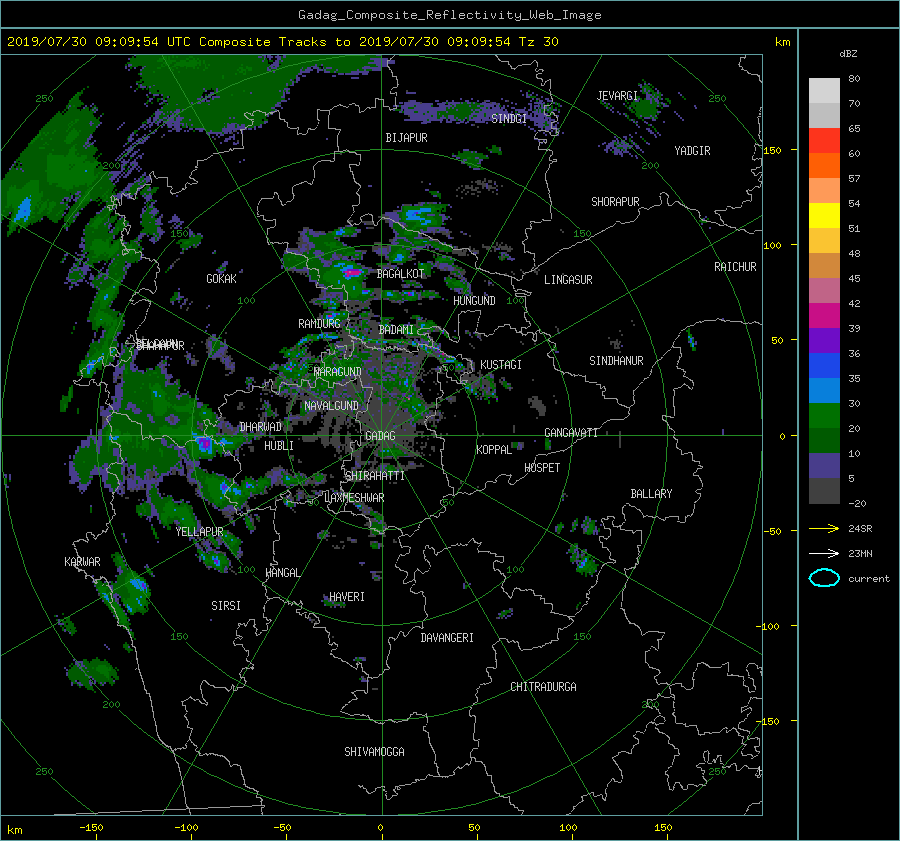Click the Gadag_Composite_Reflectivity_Web_Image title
900x841 pixels.
[450, 15]
